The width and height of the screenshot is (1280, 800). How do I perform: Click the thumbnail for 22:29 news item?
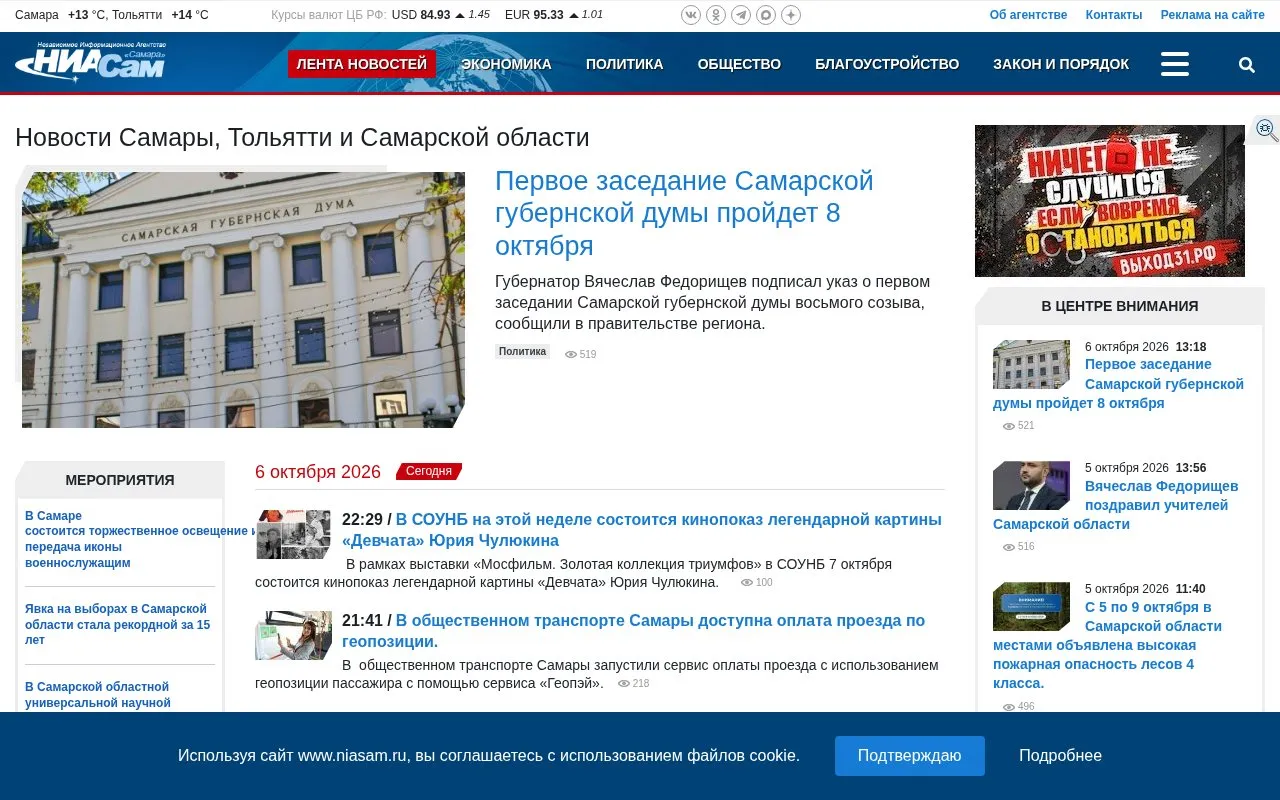click(293, 534)
